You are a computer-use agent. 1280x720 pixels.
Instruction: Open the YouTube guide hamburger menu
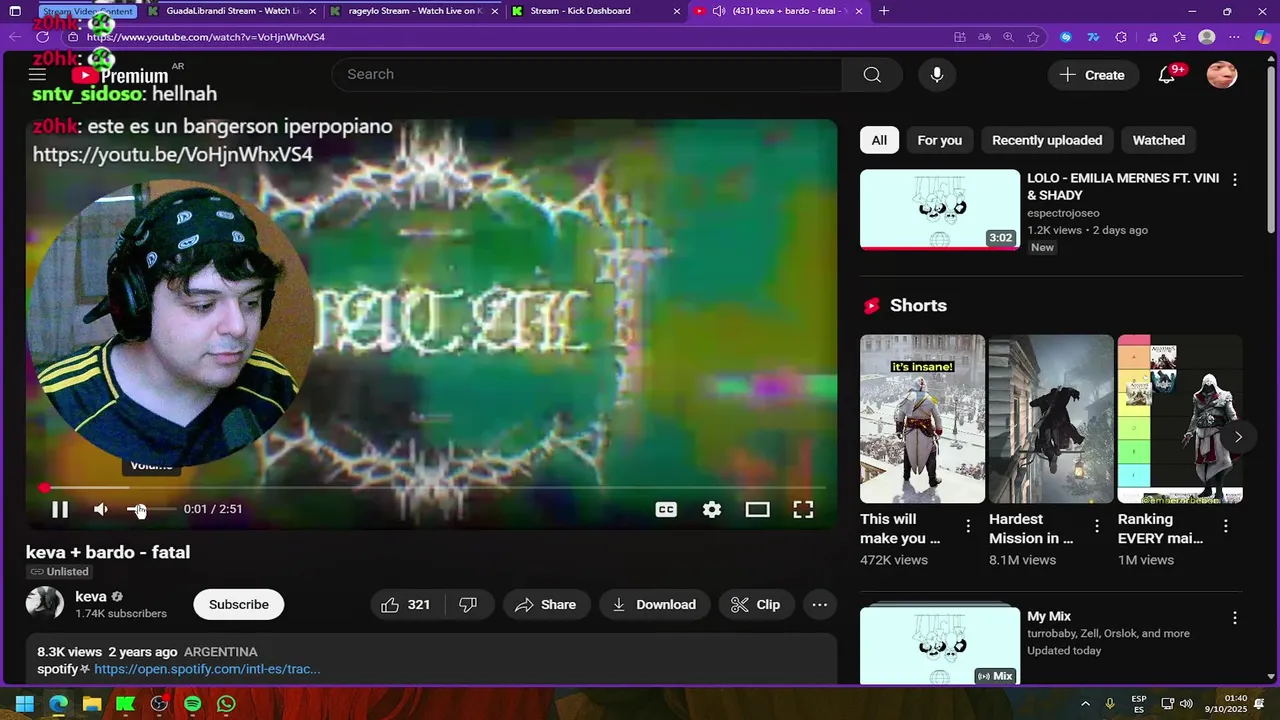(37, 75)
